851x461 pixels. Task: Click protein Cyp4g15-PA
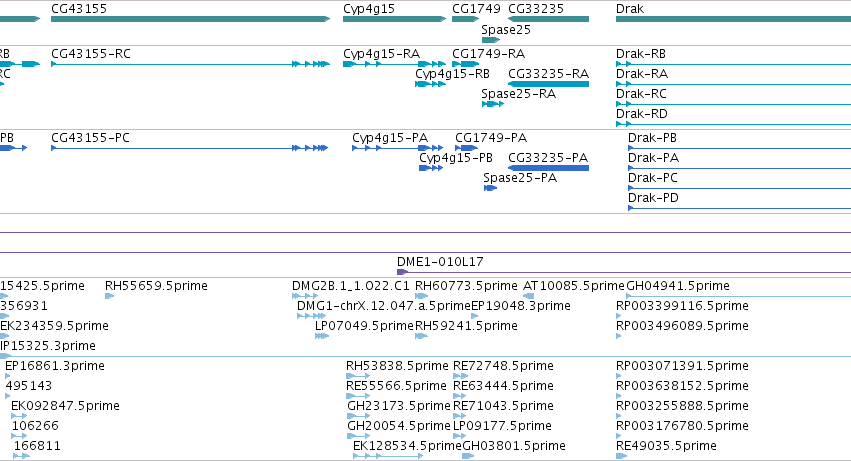point(397,148)
